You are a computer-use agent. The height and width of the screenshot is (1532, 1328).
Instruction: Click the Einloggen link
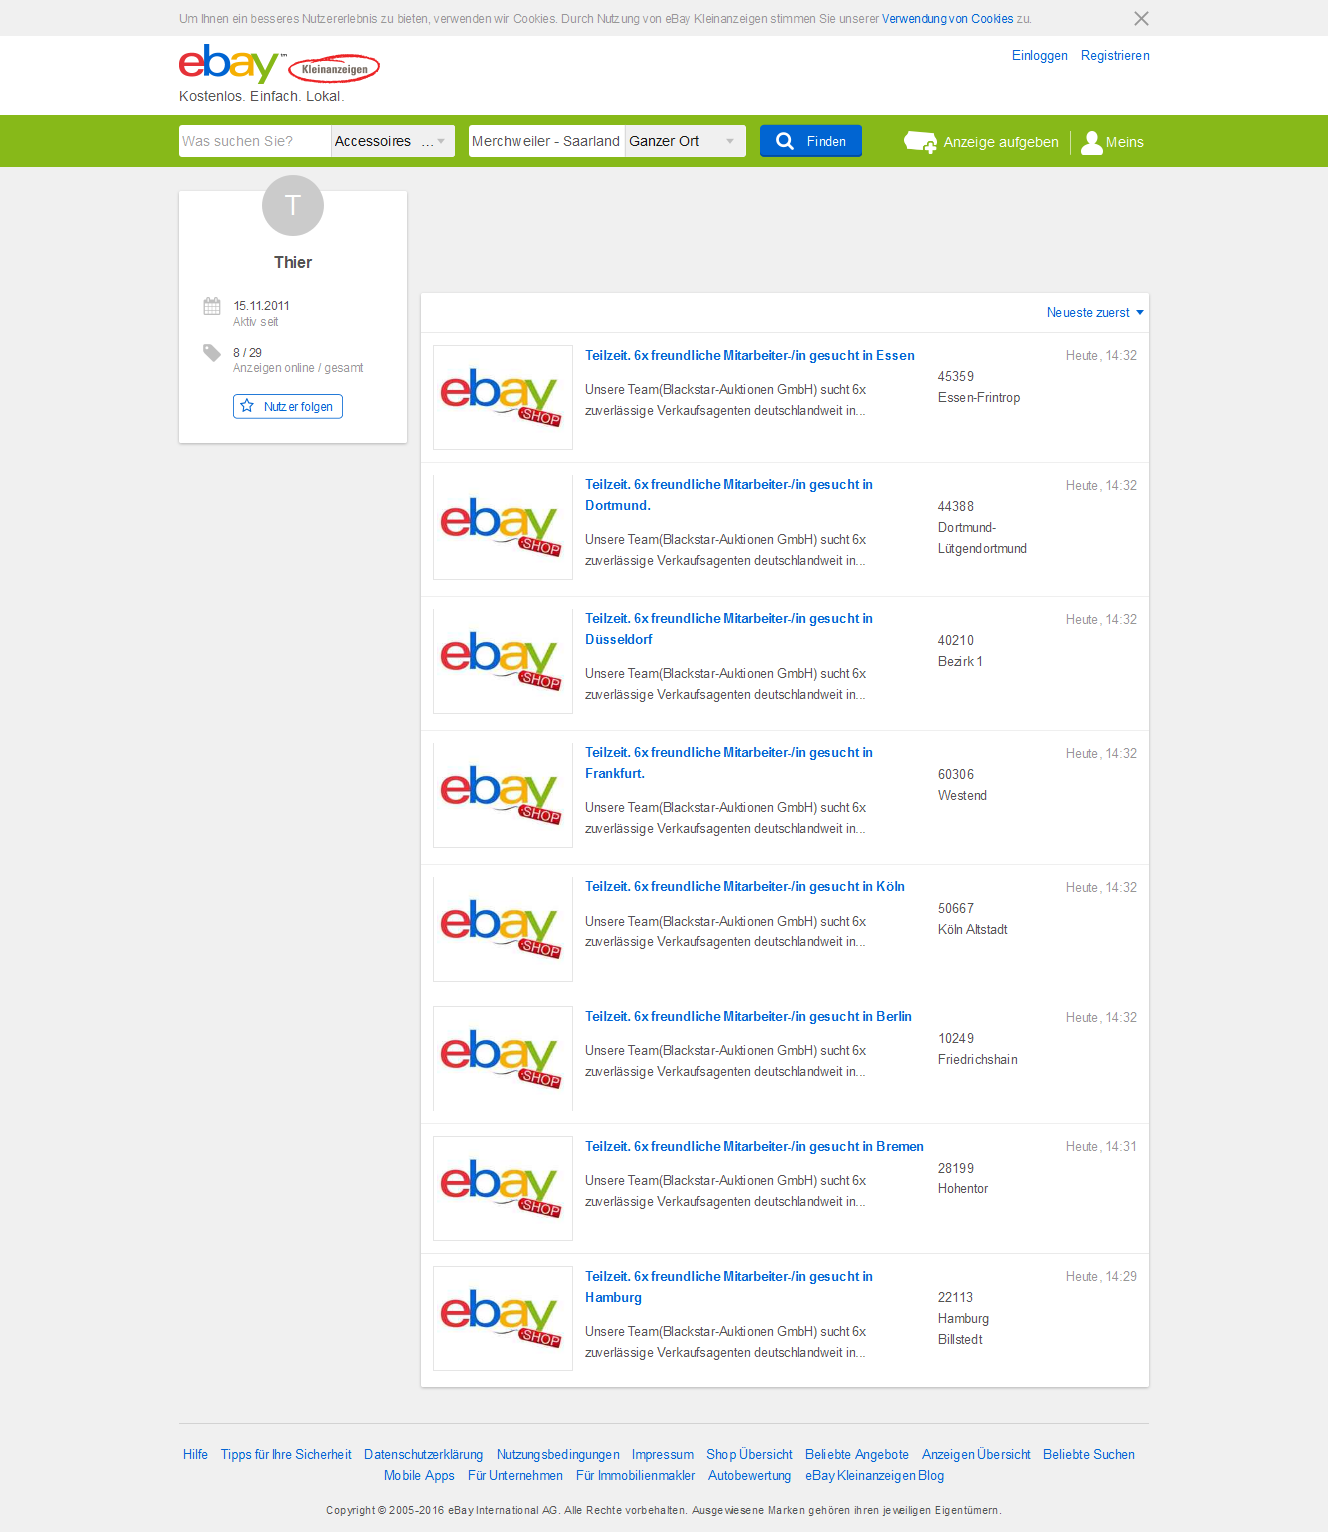coord(1039,56)
